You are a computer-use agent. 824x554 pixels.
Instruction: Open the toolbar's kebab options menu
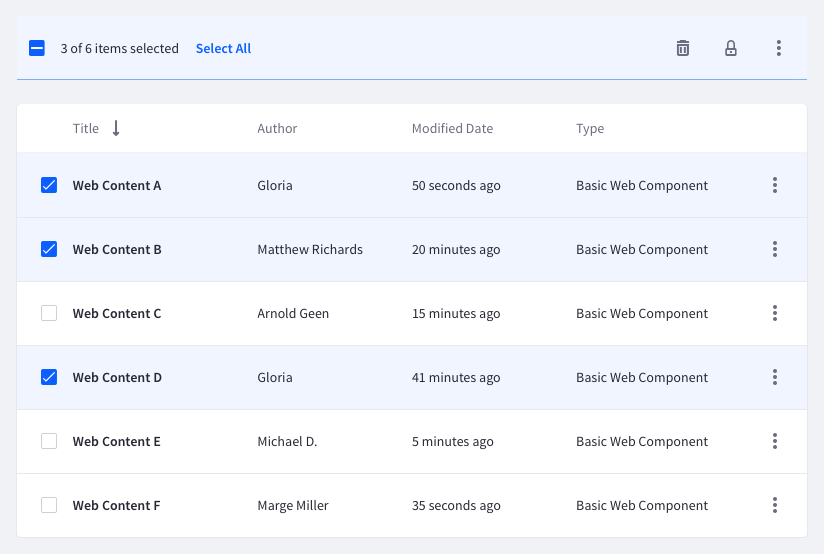(779, 48)
